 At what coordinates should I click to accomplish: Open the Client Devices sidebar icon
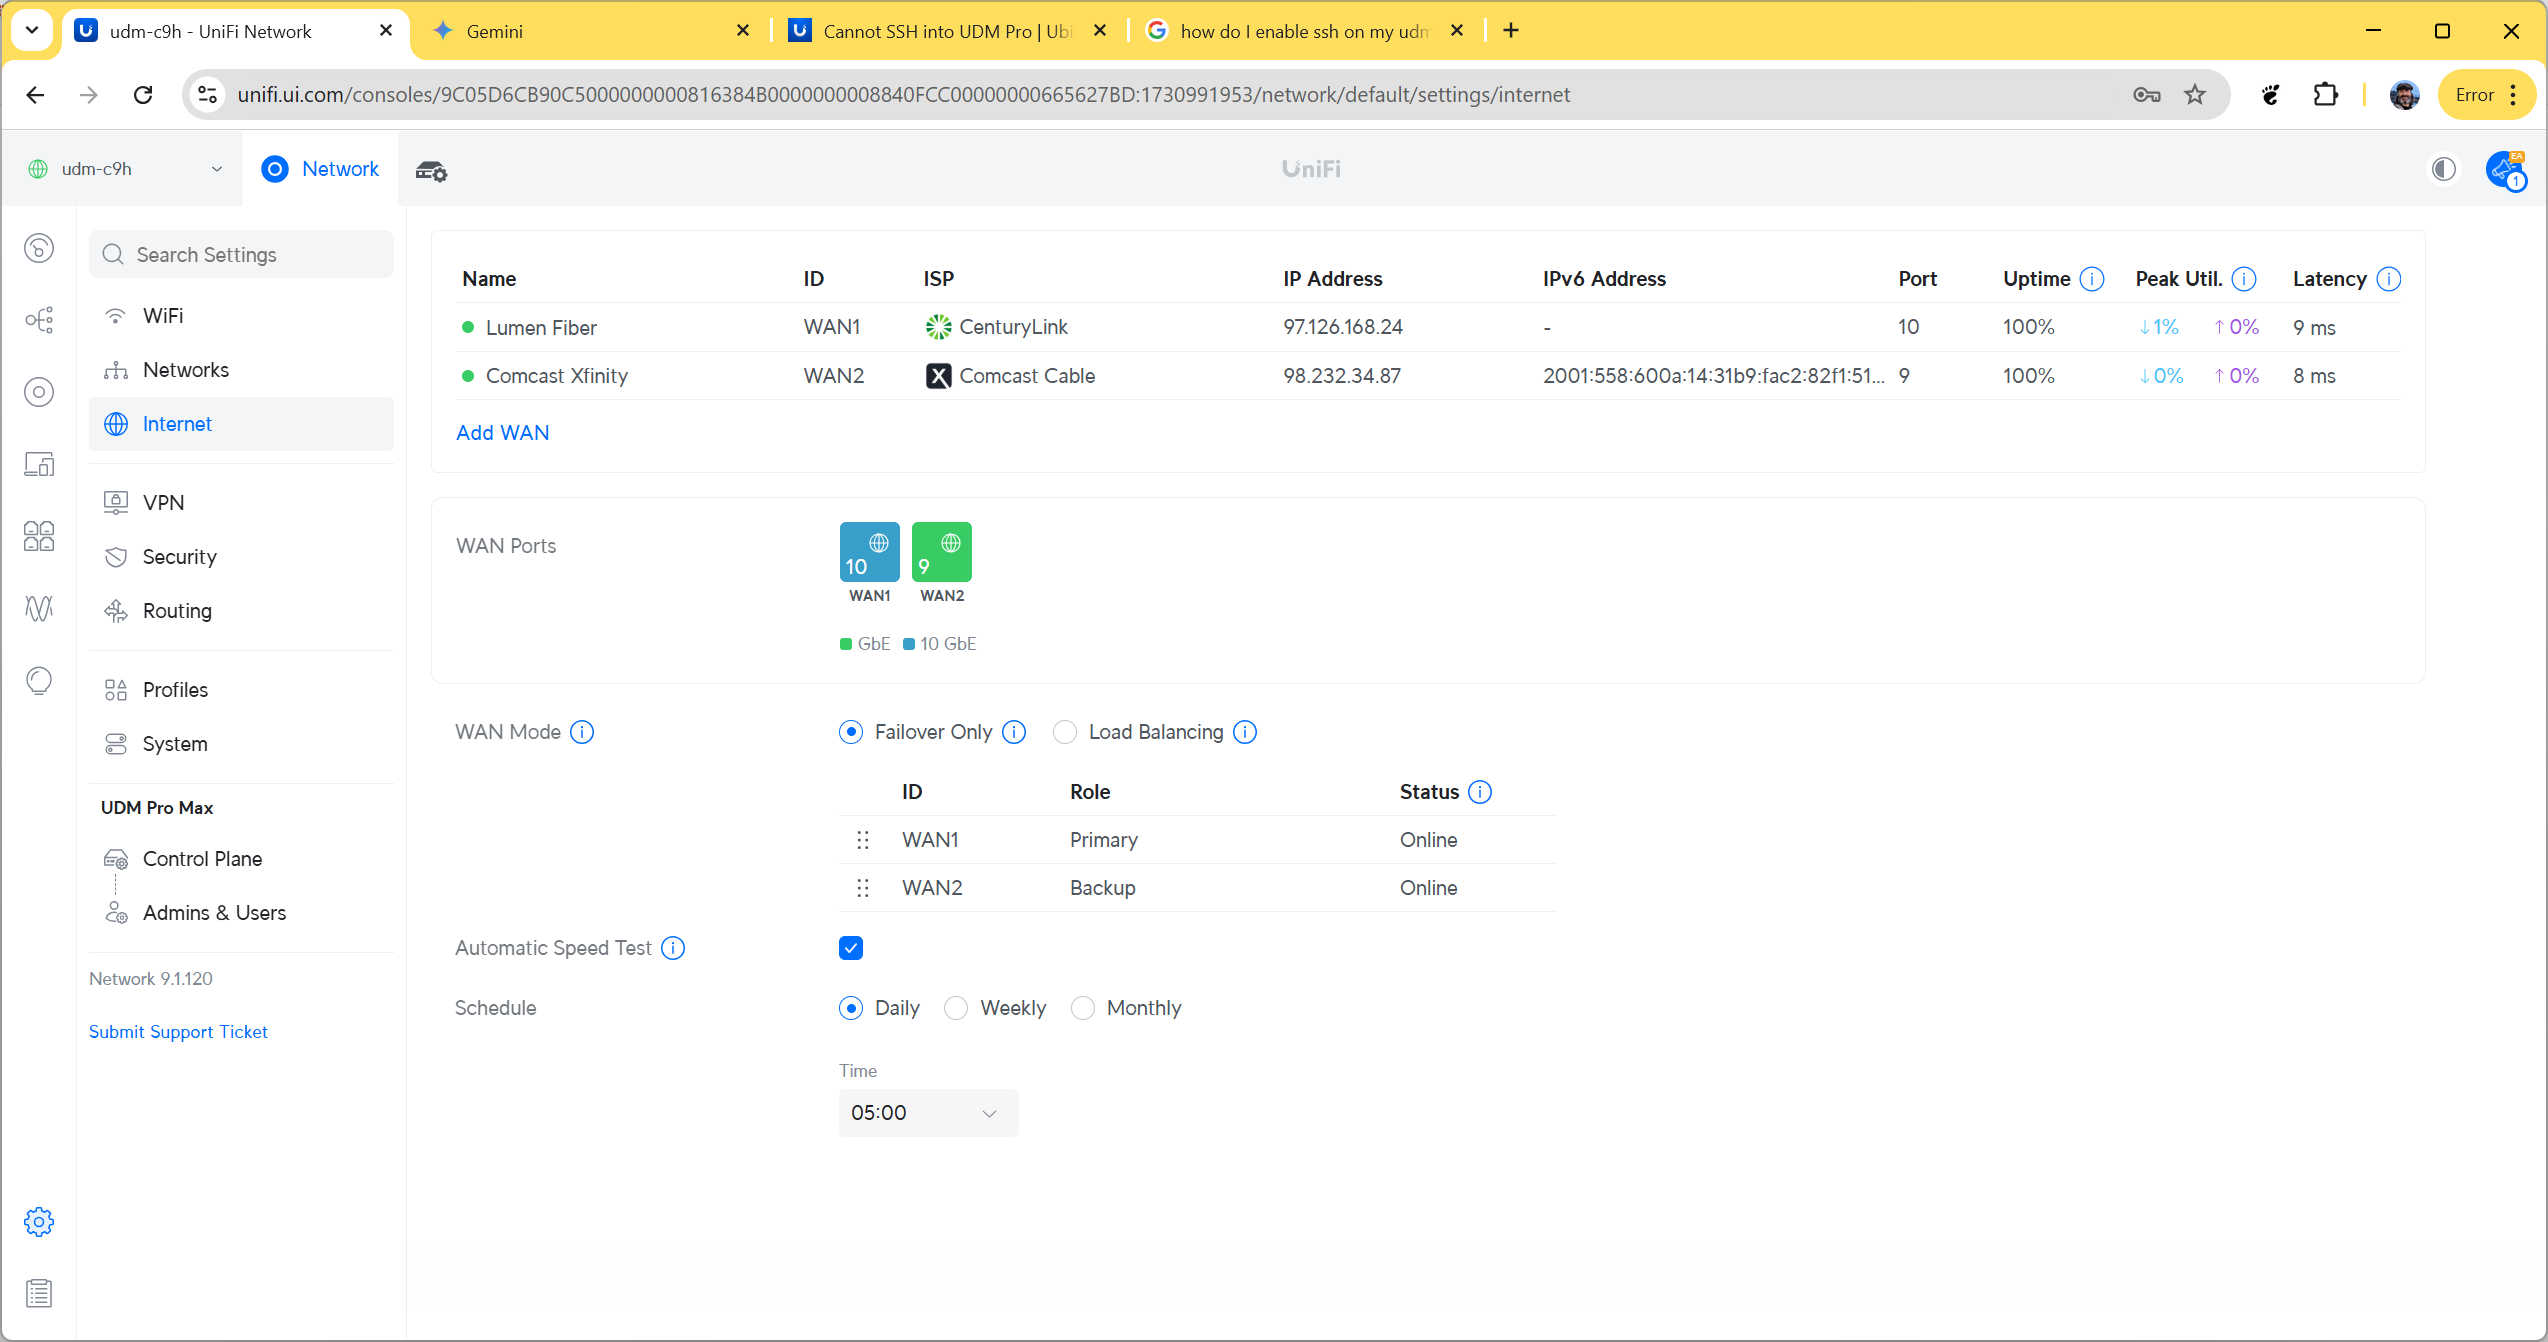click(x=39, y=464)
